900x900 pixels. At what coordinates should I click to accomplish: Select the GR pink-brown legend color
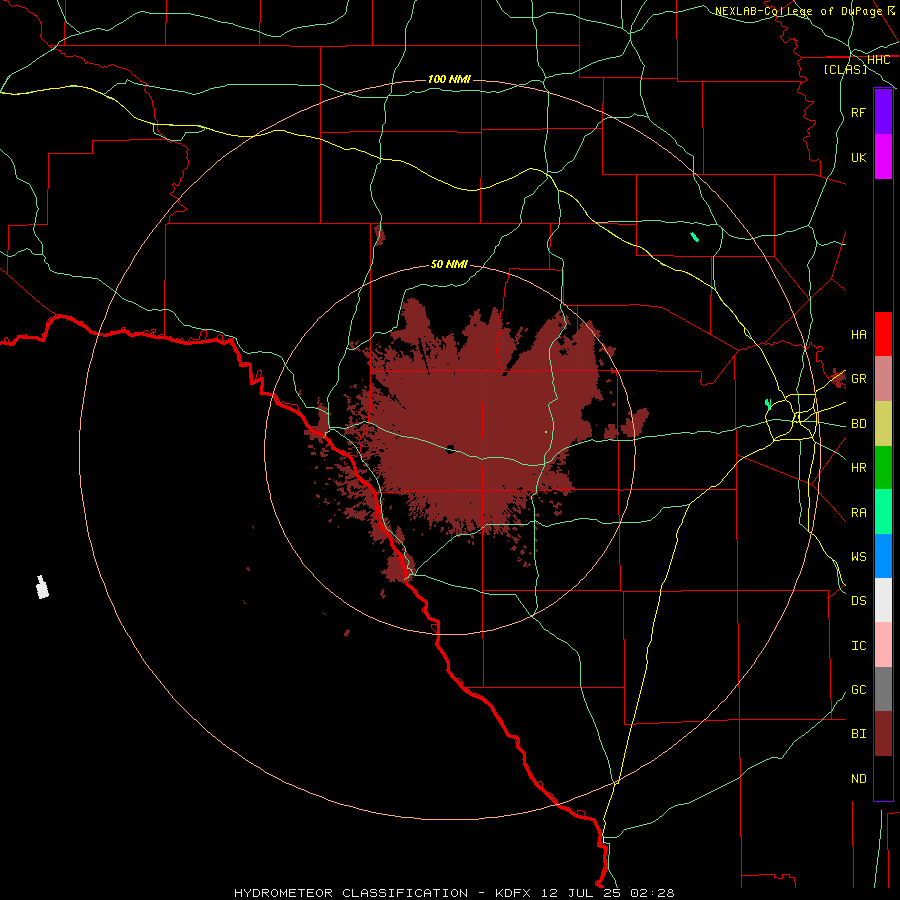[x=883, y=379]
